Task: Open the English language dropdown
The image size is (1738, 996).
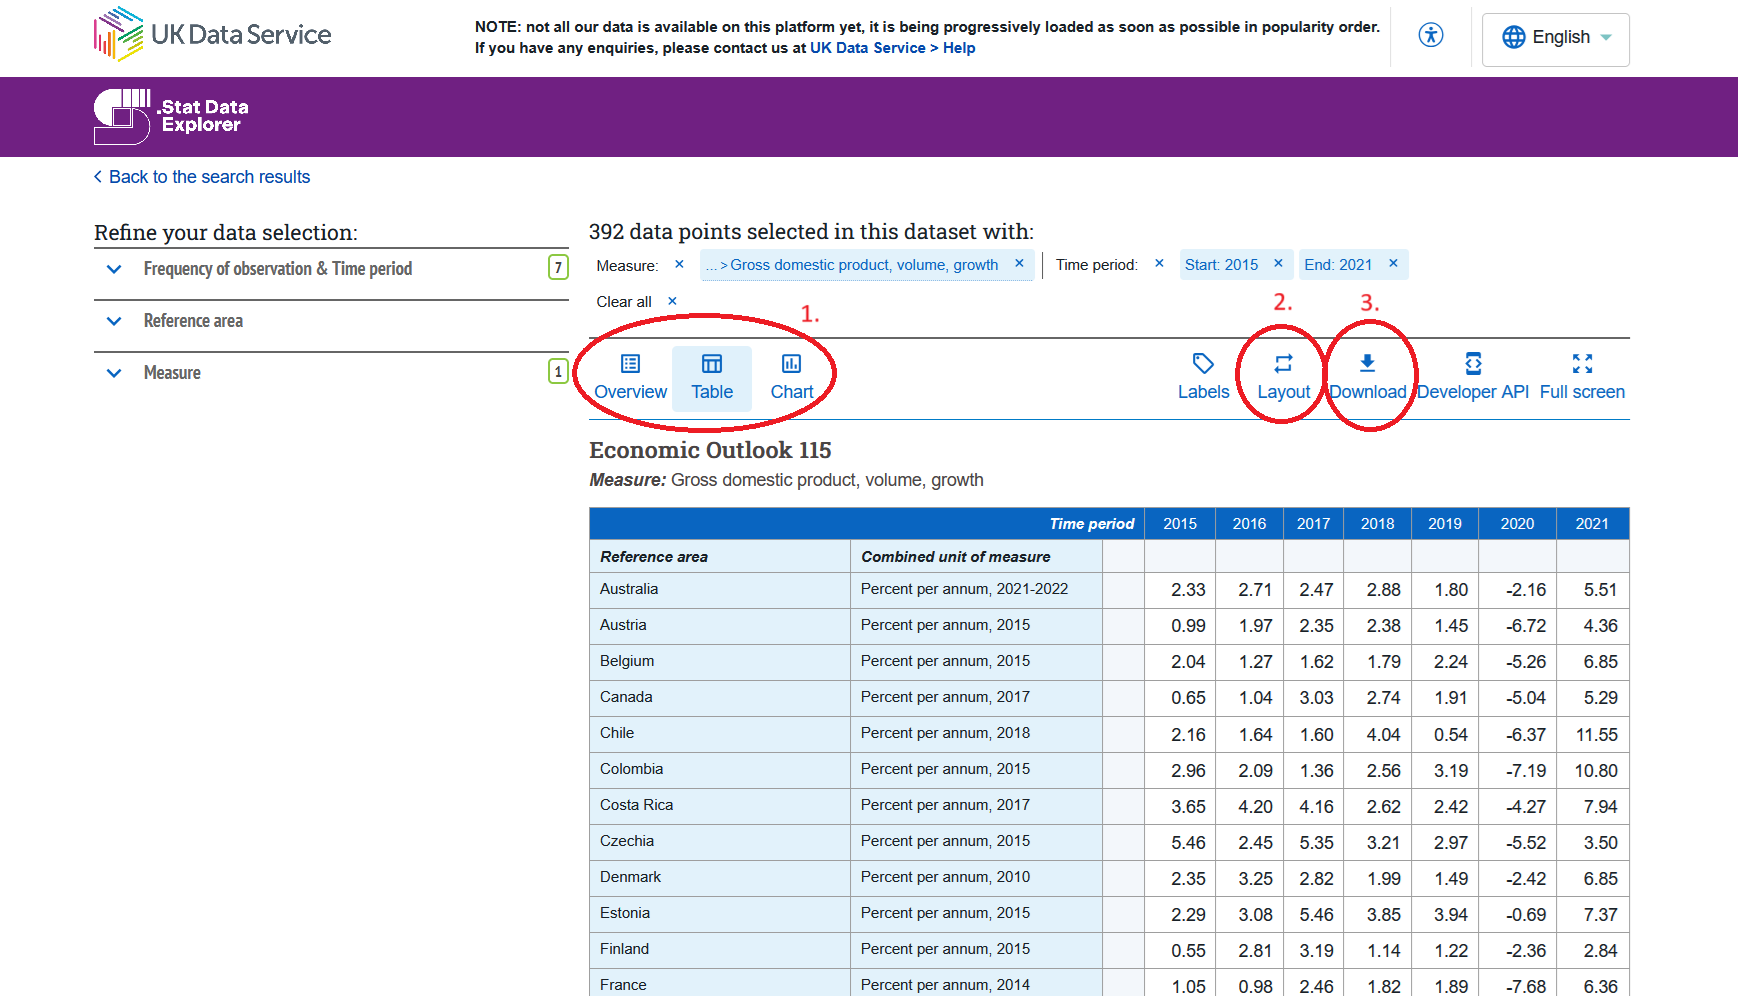Action: coord(1555,38)
